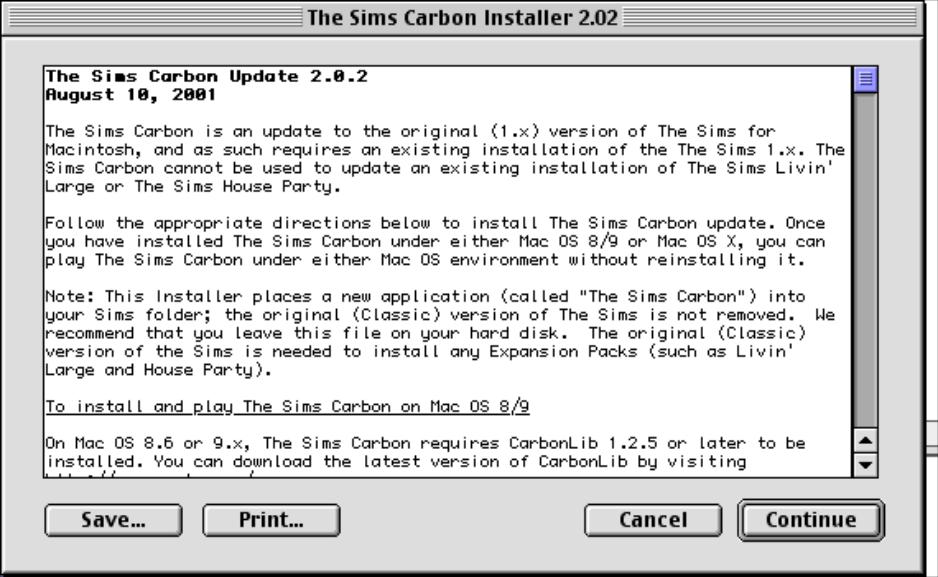Viewport: 938px width, 577px height.
Task: Print the readme with Print... button
Action: (x=270, y=520)
